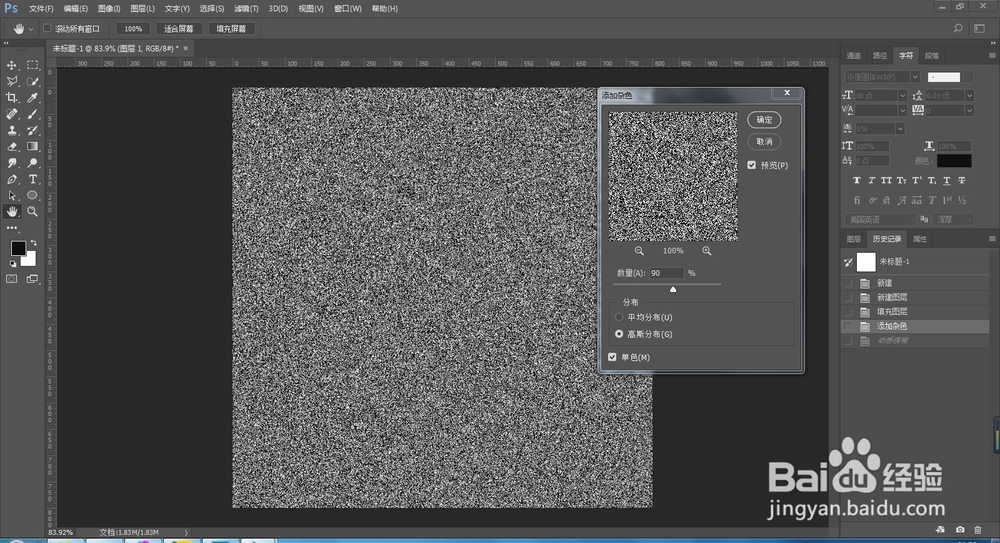The width and height of the screenshot is (1000, 543).
Task: Open the font size dropdown (30 点)
Action: pyautogui.click(x=902, y=95)
